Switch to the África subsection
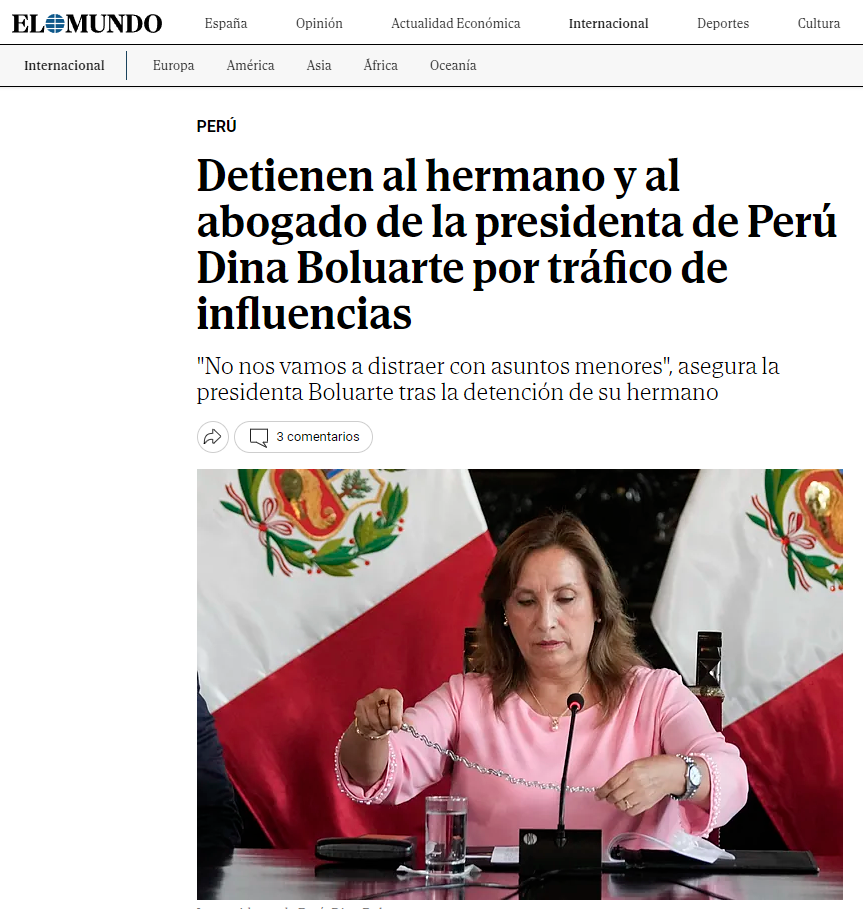 click(381, 66)
